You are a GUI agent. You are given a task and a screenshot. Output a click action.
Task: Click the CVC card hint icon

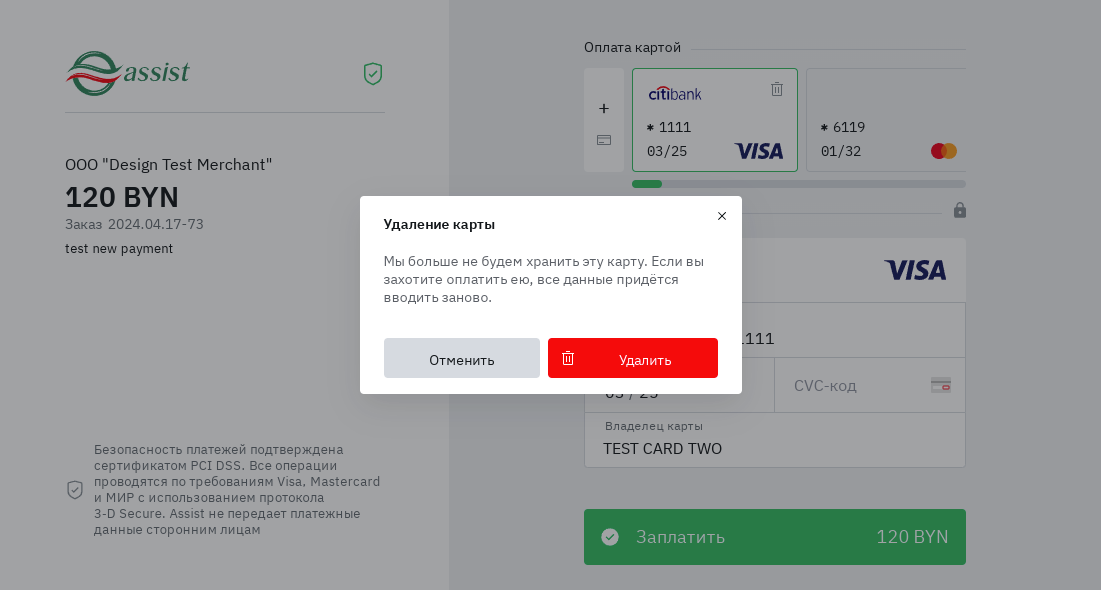(940, 385)
